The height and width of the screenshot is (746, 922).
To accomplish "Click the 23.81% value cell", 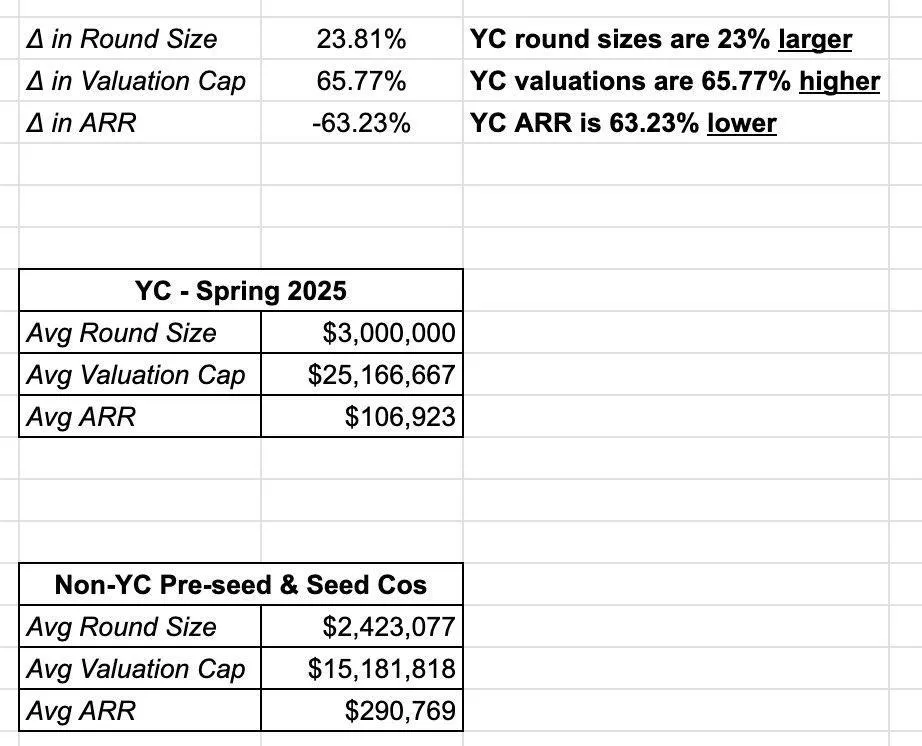I will 361,39.
